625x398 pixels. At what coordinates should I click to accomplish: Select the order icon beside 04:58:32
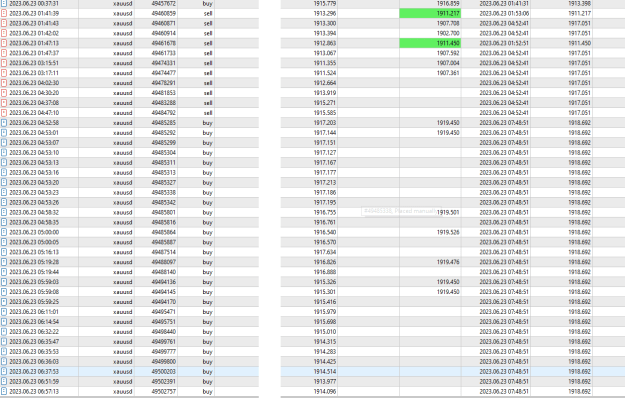pos(4,212)
